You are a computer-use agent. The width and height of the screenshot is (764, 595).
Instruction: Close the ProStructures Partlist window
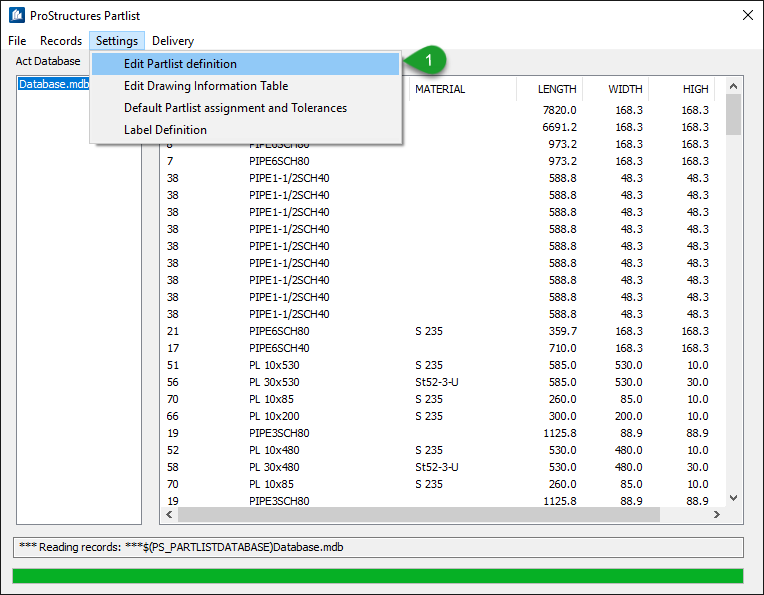745,15
